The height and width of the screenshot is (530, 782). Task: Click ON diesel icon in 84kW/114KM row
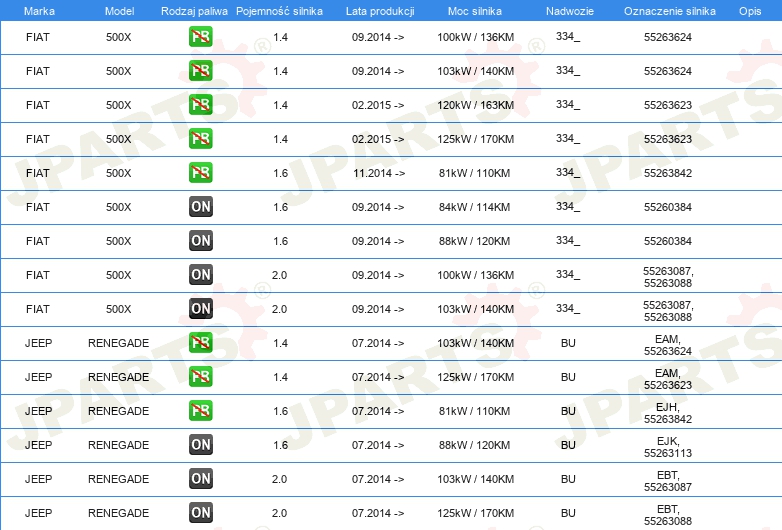click(200, 206)
